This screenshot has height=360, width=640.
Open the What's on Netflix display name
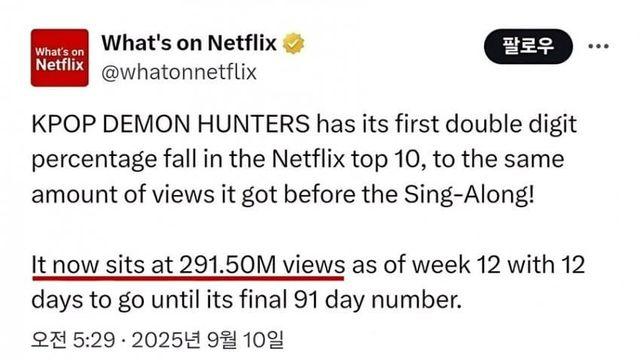[189, 43]
